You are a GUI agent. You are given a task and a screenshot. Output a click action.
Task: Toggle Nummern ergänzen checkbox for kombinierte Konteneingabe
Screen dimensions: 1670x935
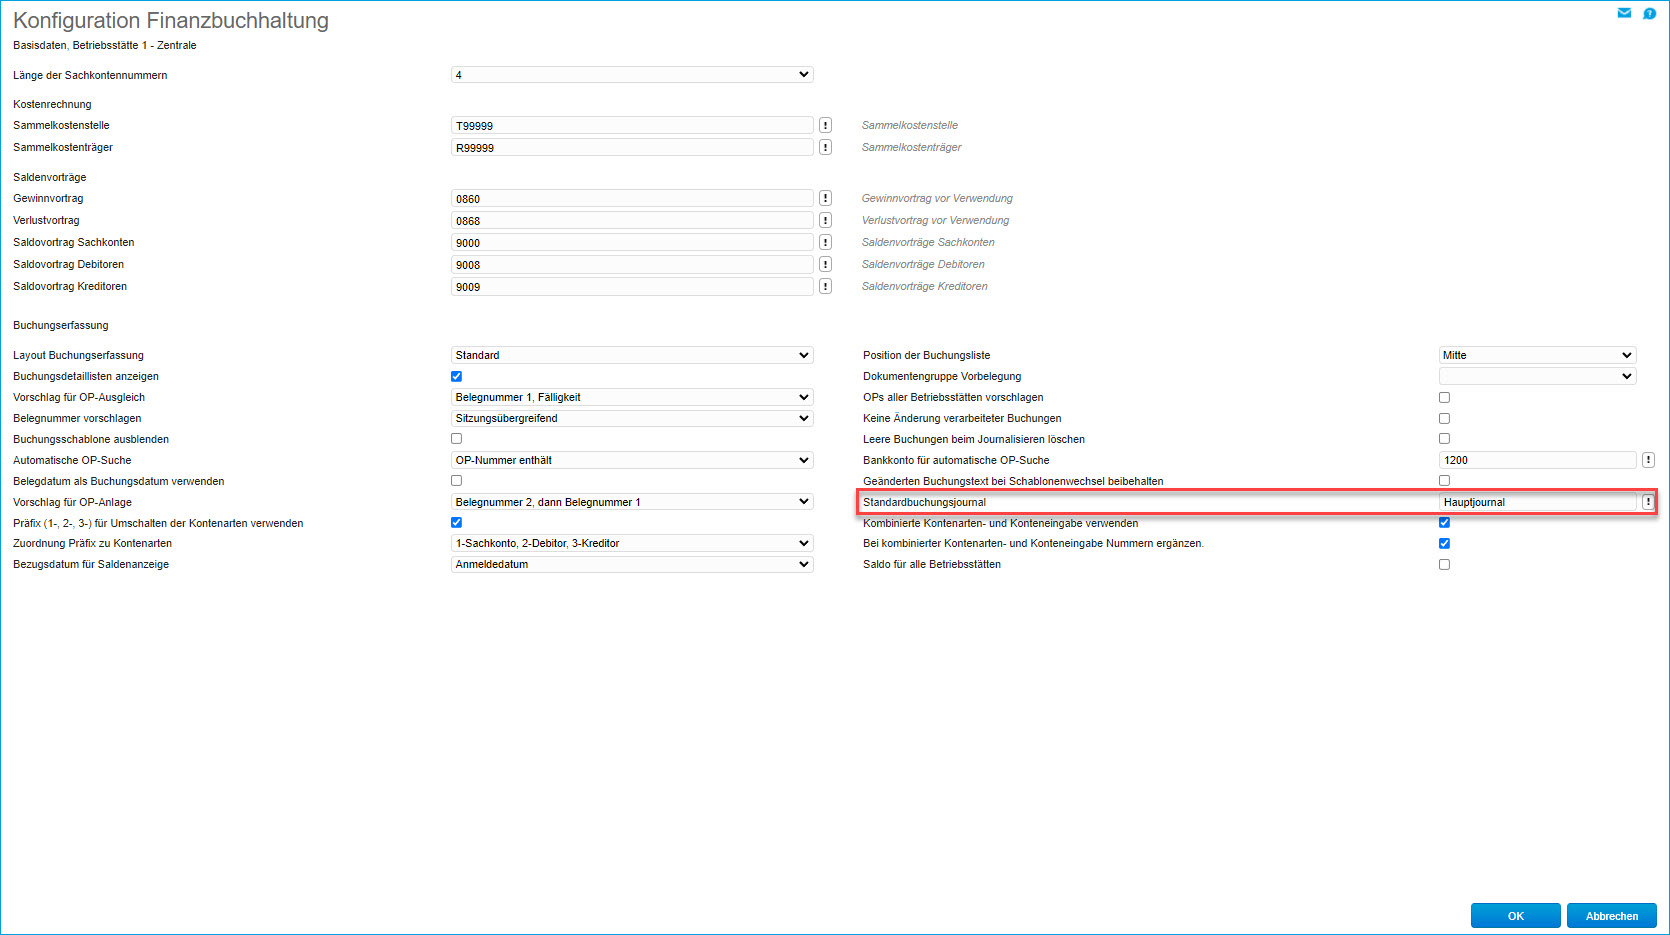coord(1444,544)
